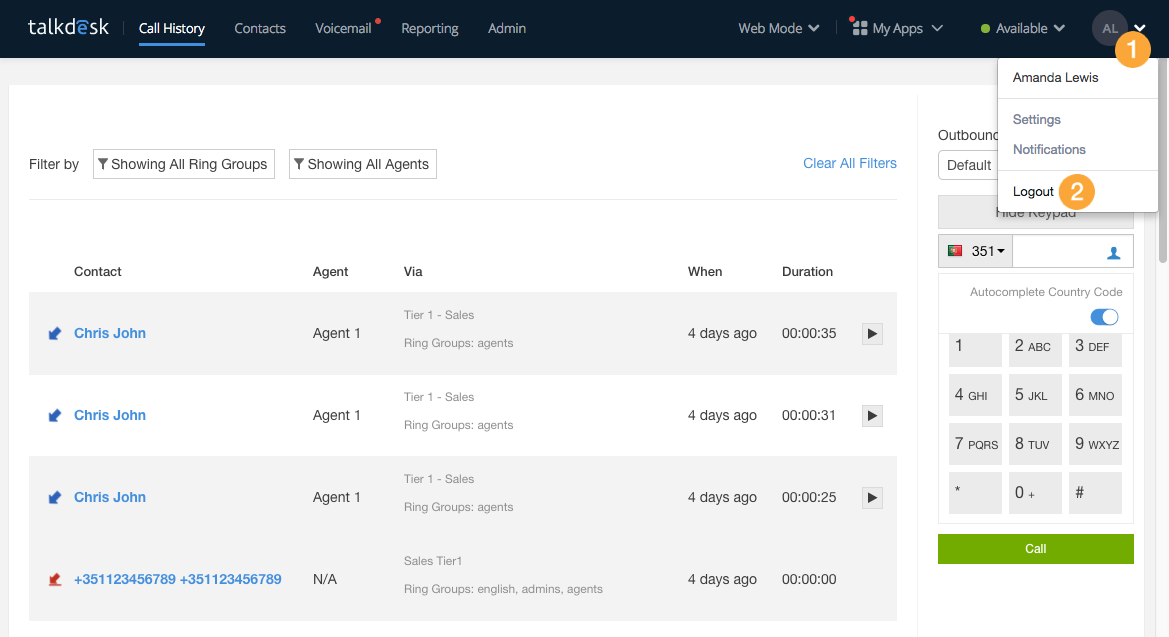Go to the Reporting tab
This screenshot has height=637, width=1169.
tap(429, 28)
